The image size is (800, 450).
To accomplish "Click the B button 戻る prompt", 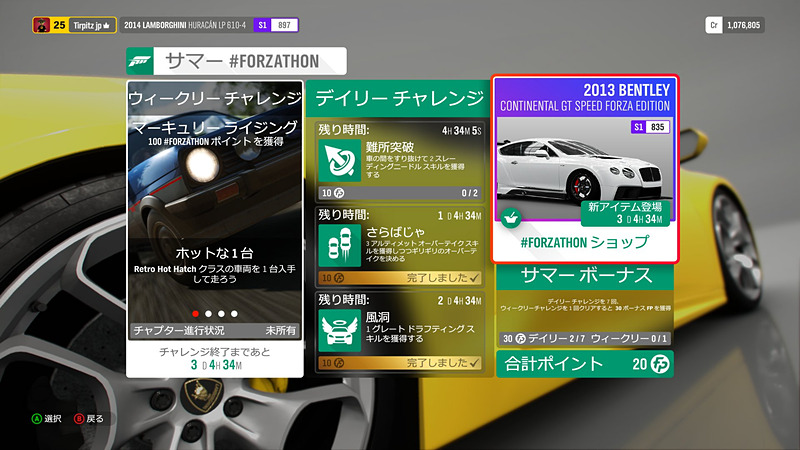I will [89, 419].
